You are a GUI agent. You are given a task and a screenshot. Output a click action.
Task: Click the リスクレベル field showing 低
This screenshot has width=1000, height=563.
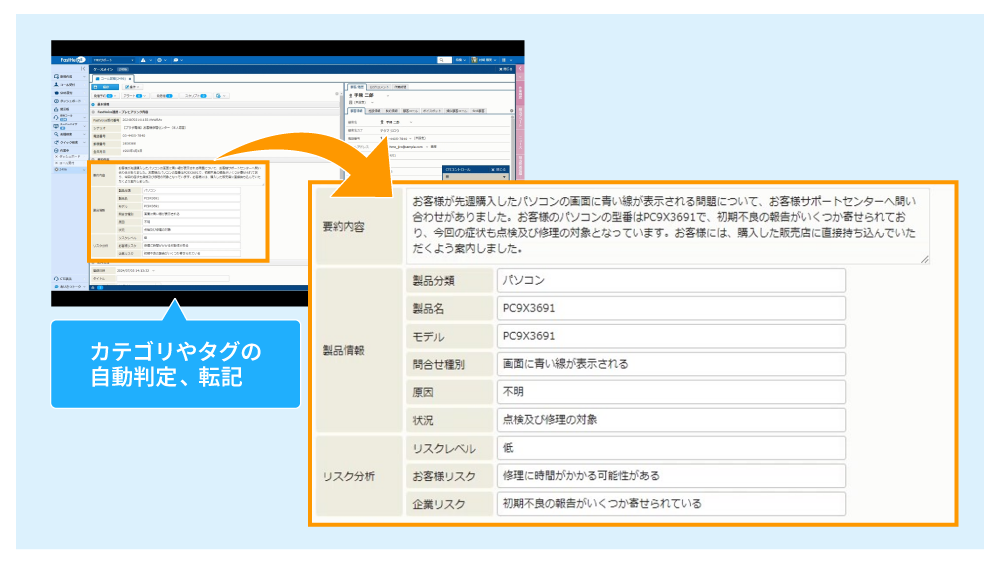point(671,448)
